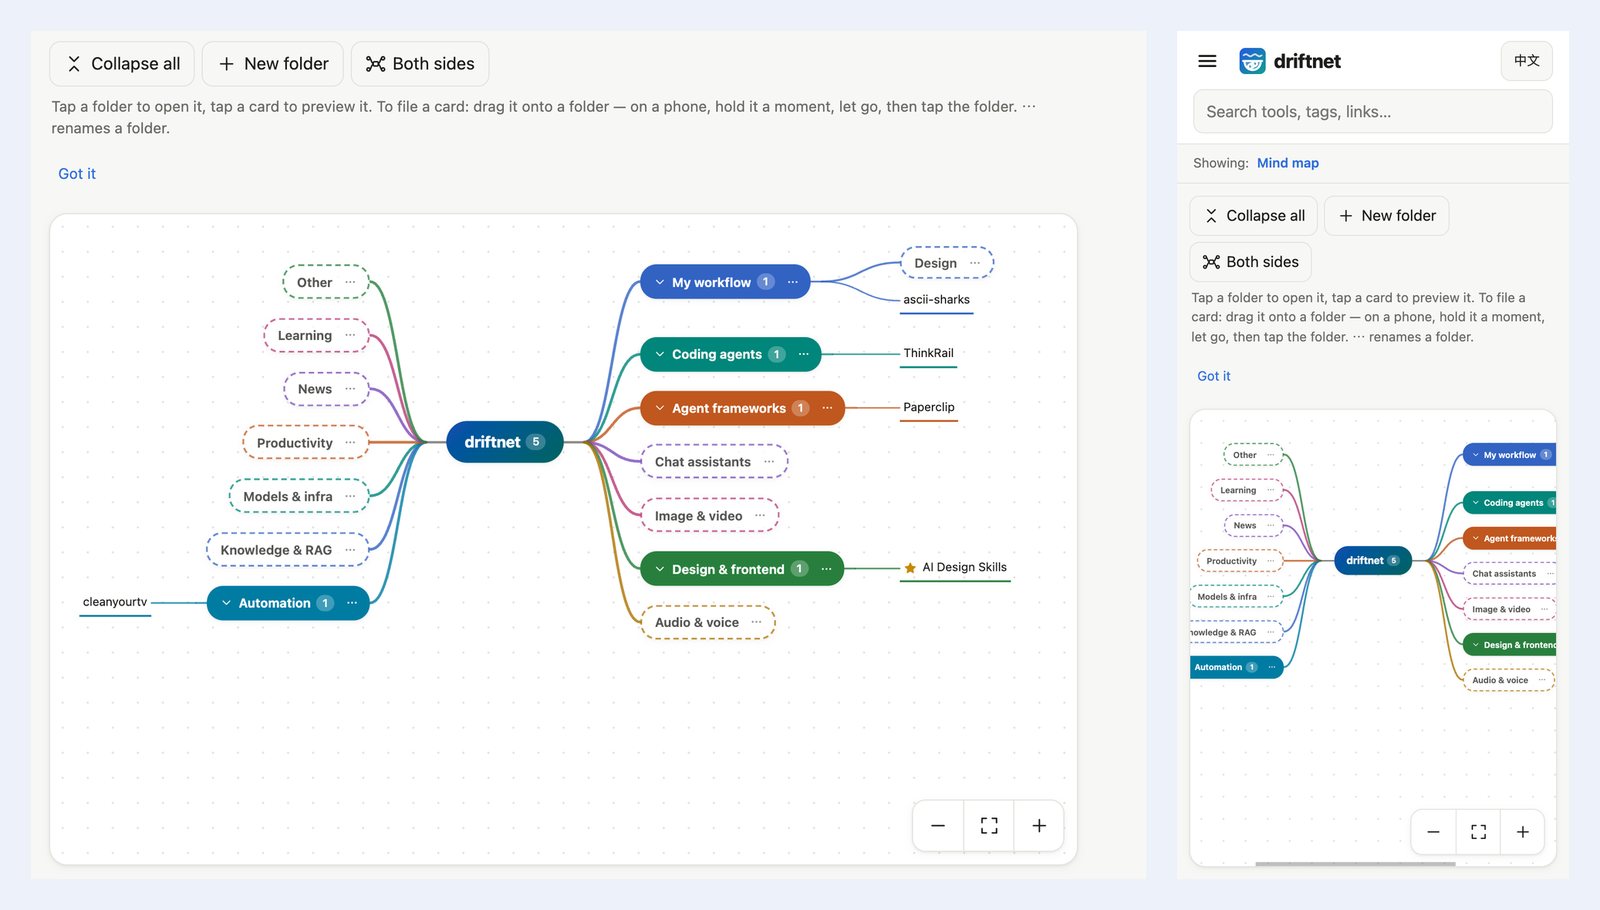Open the Knowledge & RAG folder
The image size is (1600, 910).
[x=288, y=550]
